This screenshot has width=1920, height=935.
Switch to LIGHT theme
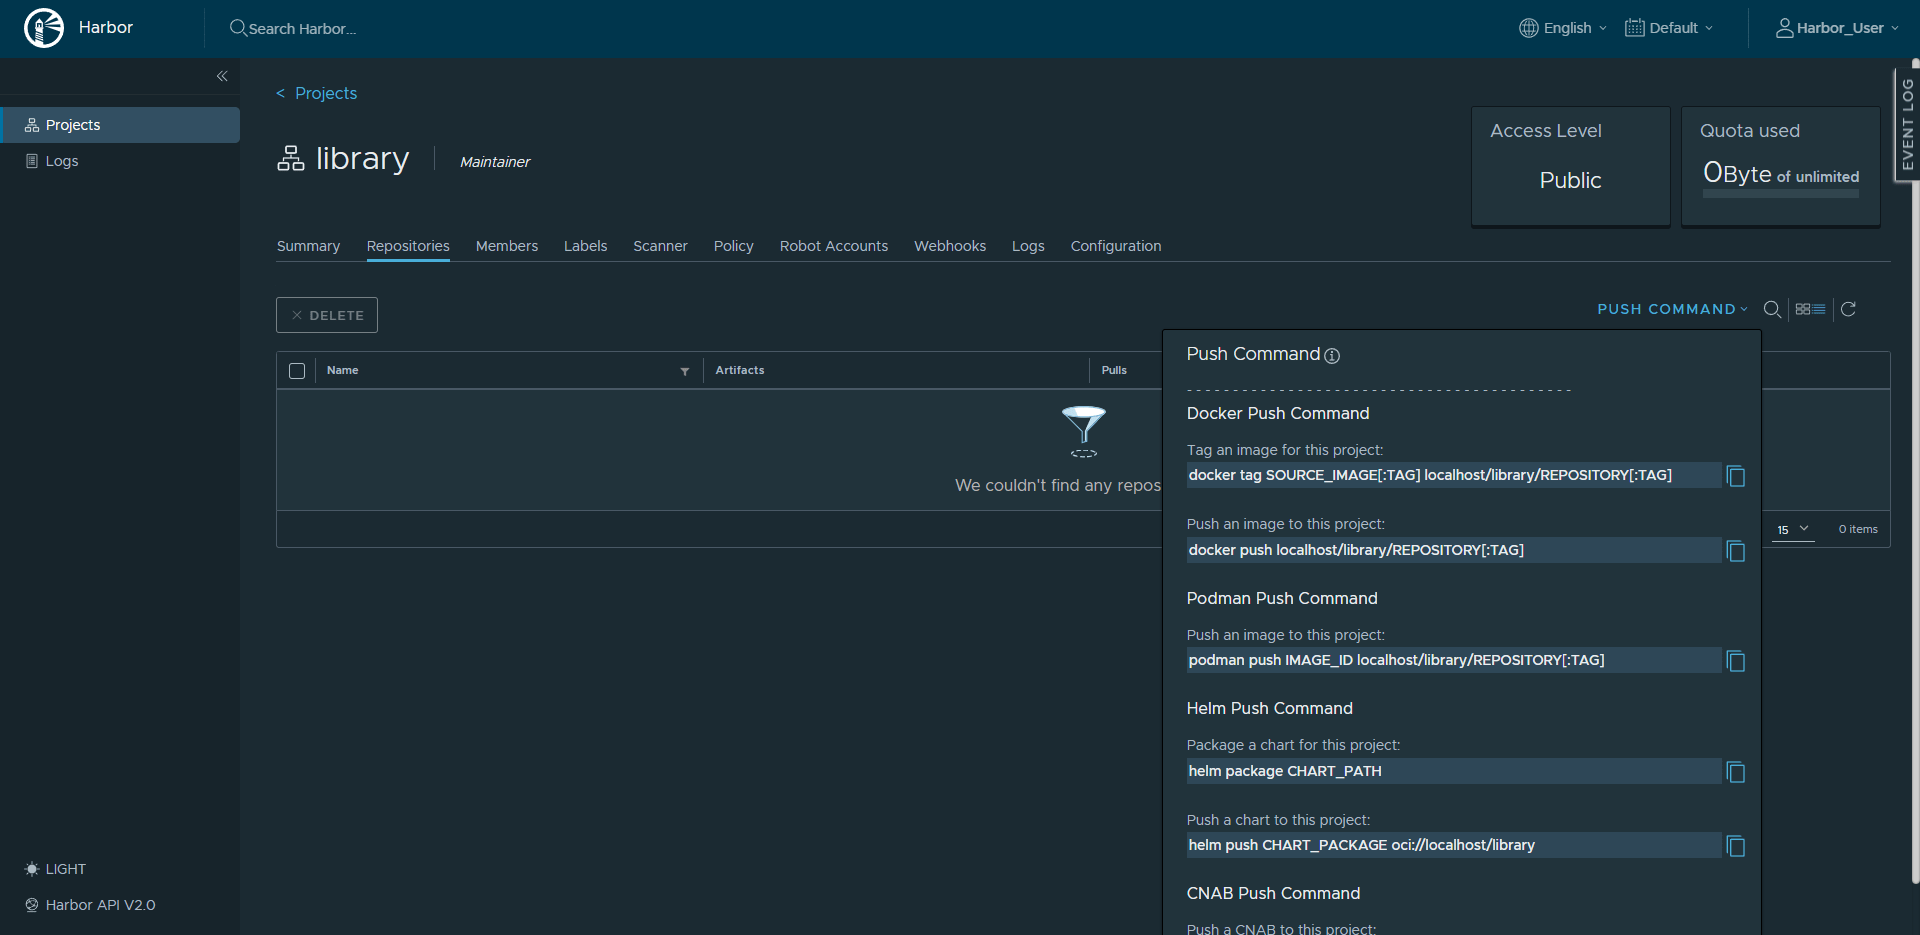(x=56, y=869)
